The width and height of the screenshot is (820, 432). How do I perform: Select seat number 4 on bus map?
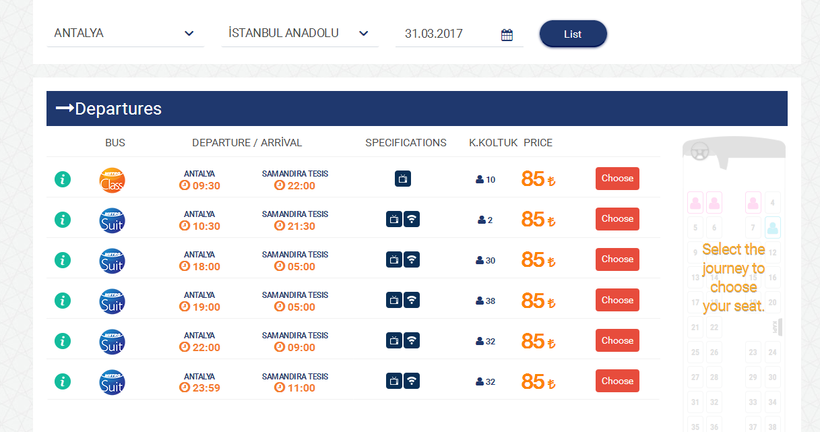772,203
